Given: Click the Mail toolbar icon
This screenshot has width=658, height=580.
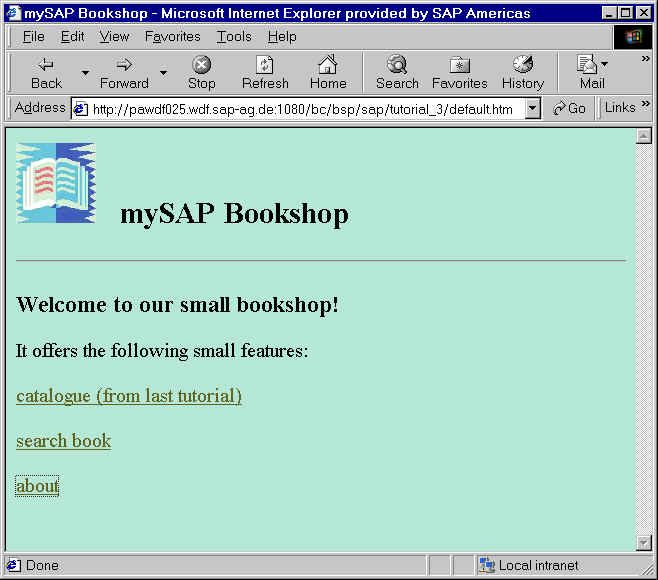Looking at the screenshot, I should (589, 66).
